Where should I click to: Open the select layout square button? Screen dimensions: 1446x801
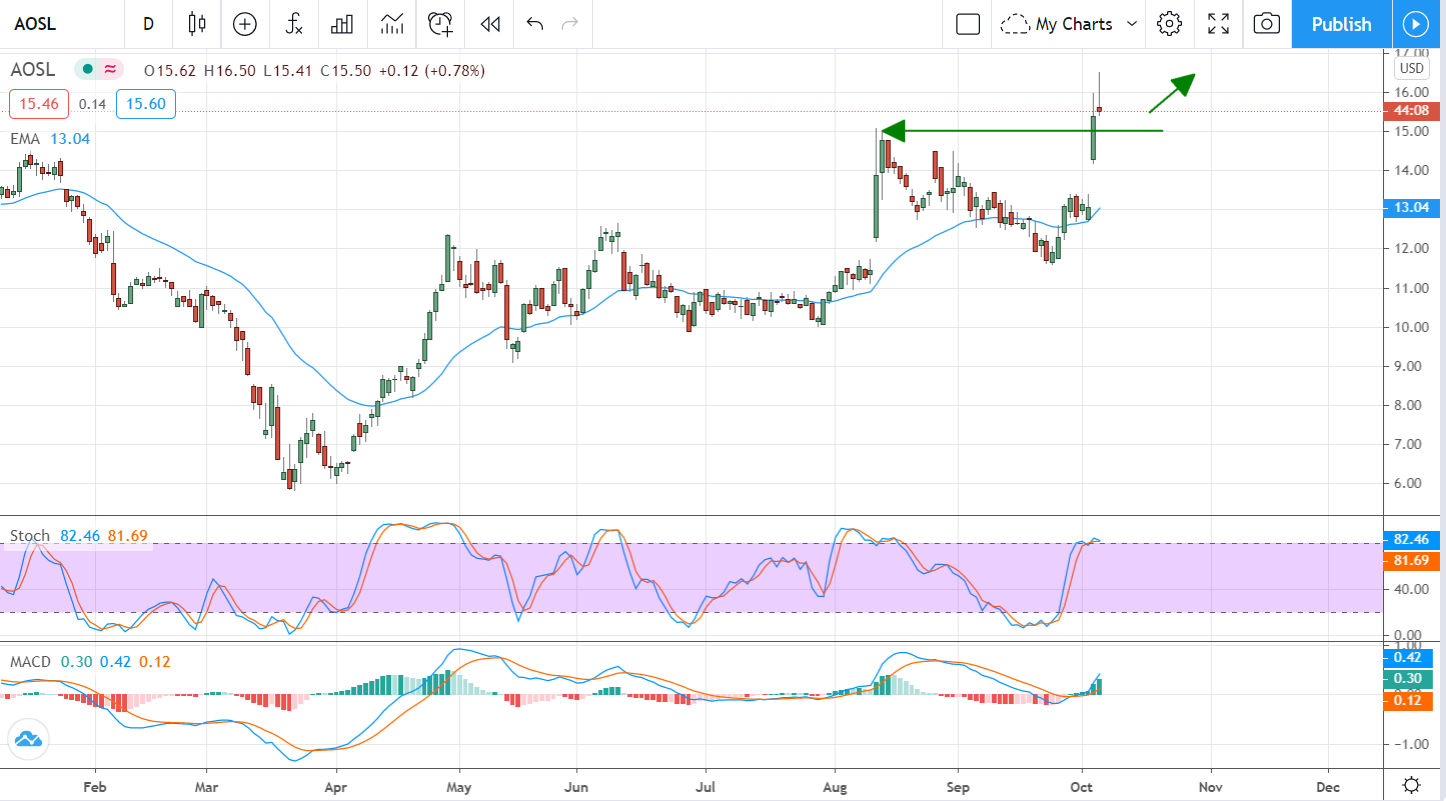[967, 24]
